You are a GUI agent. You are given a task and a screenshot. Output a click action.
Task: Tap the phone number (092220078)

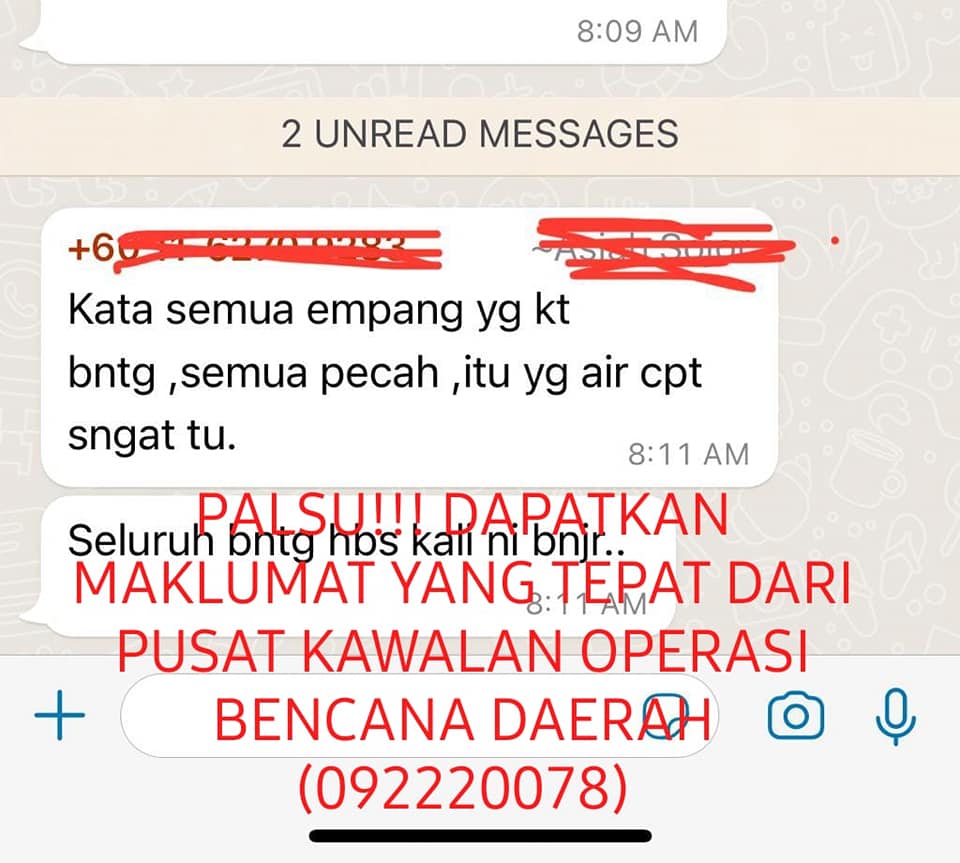[463, 788]
